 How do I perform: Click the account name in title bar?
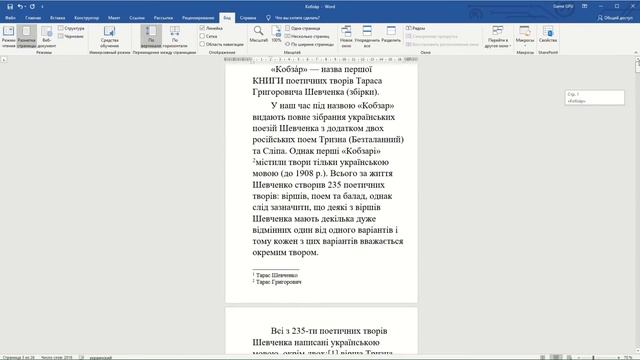(562, 7)
